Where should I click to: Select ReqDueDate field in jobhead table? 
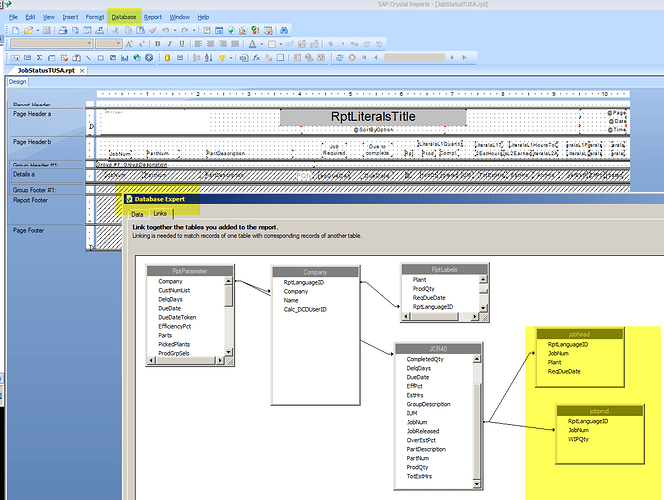(564, 371)
